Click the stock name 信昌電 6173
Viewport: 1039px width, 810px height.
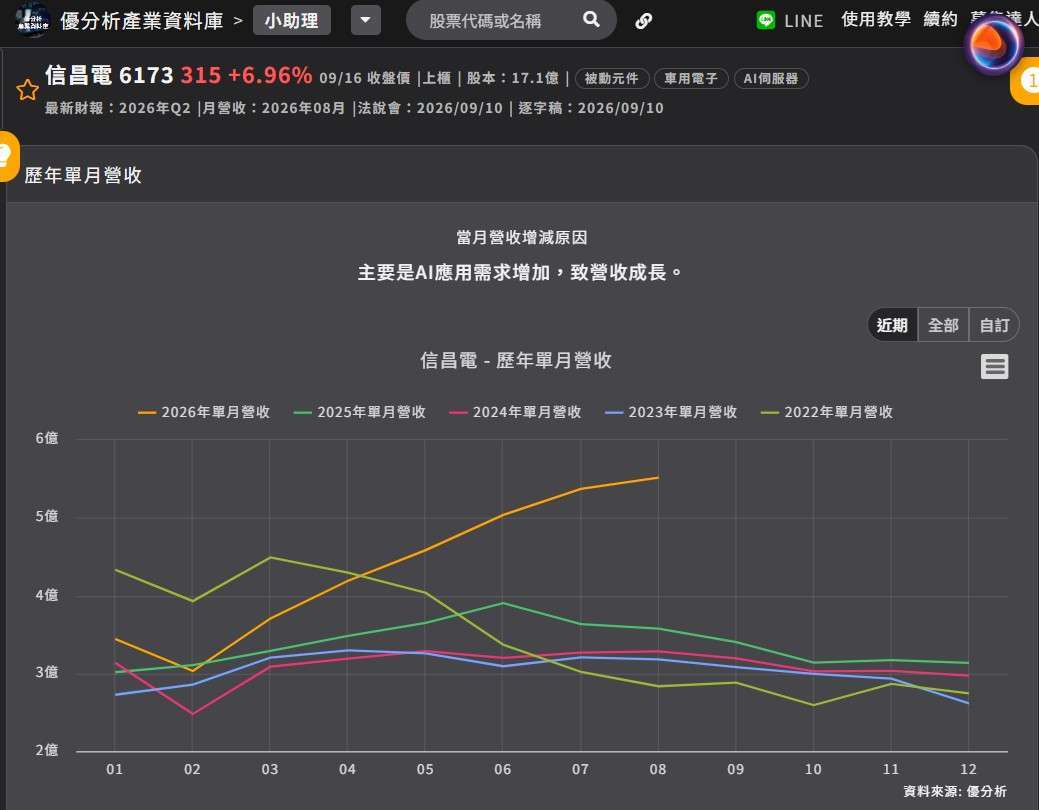click(x=109, y=75)
